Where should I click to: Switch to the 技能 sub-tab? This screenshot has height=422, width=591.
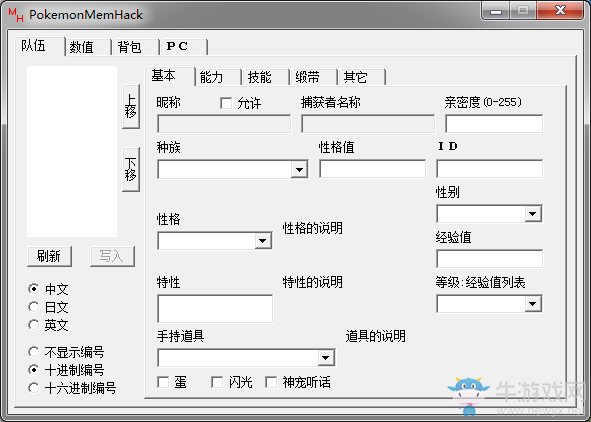(x=265, y=77)
